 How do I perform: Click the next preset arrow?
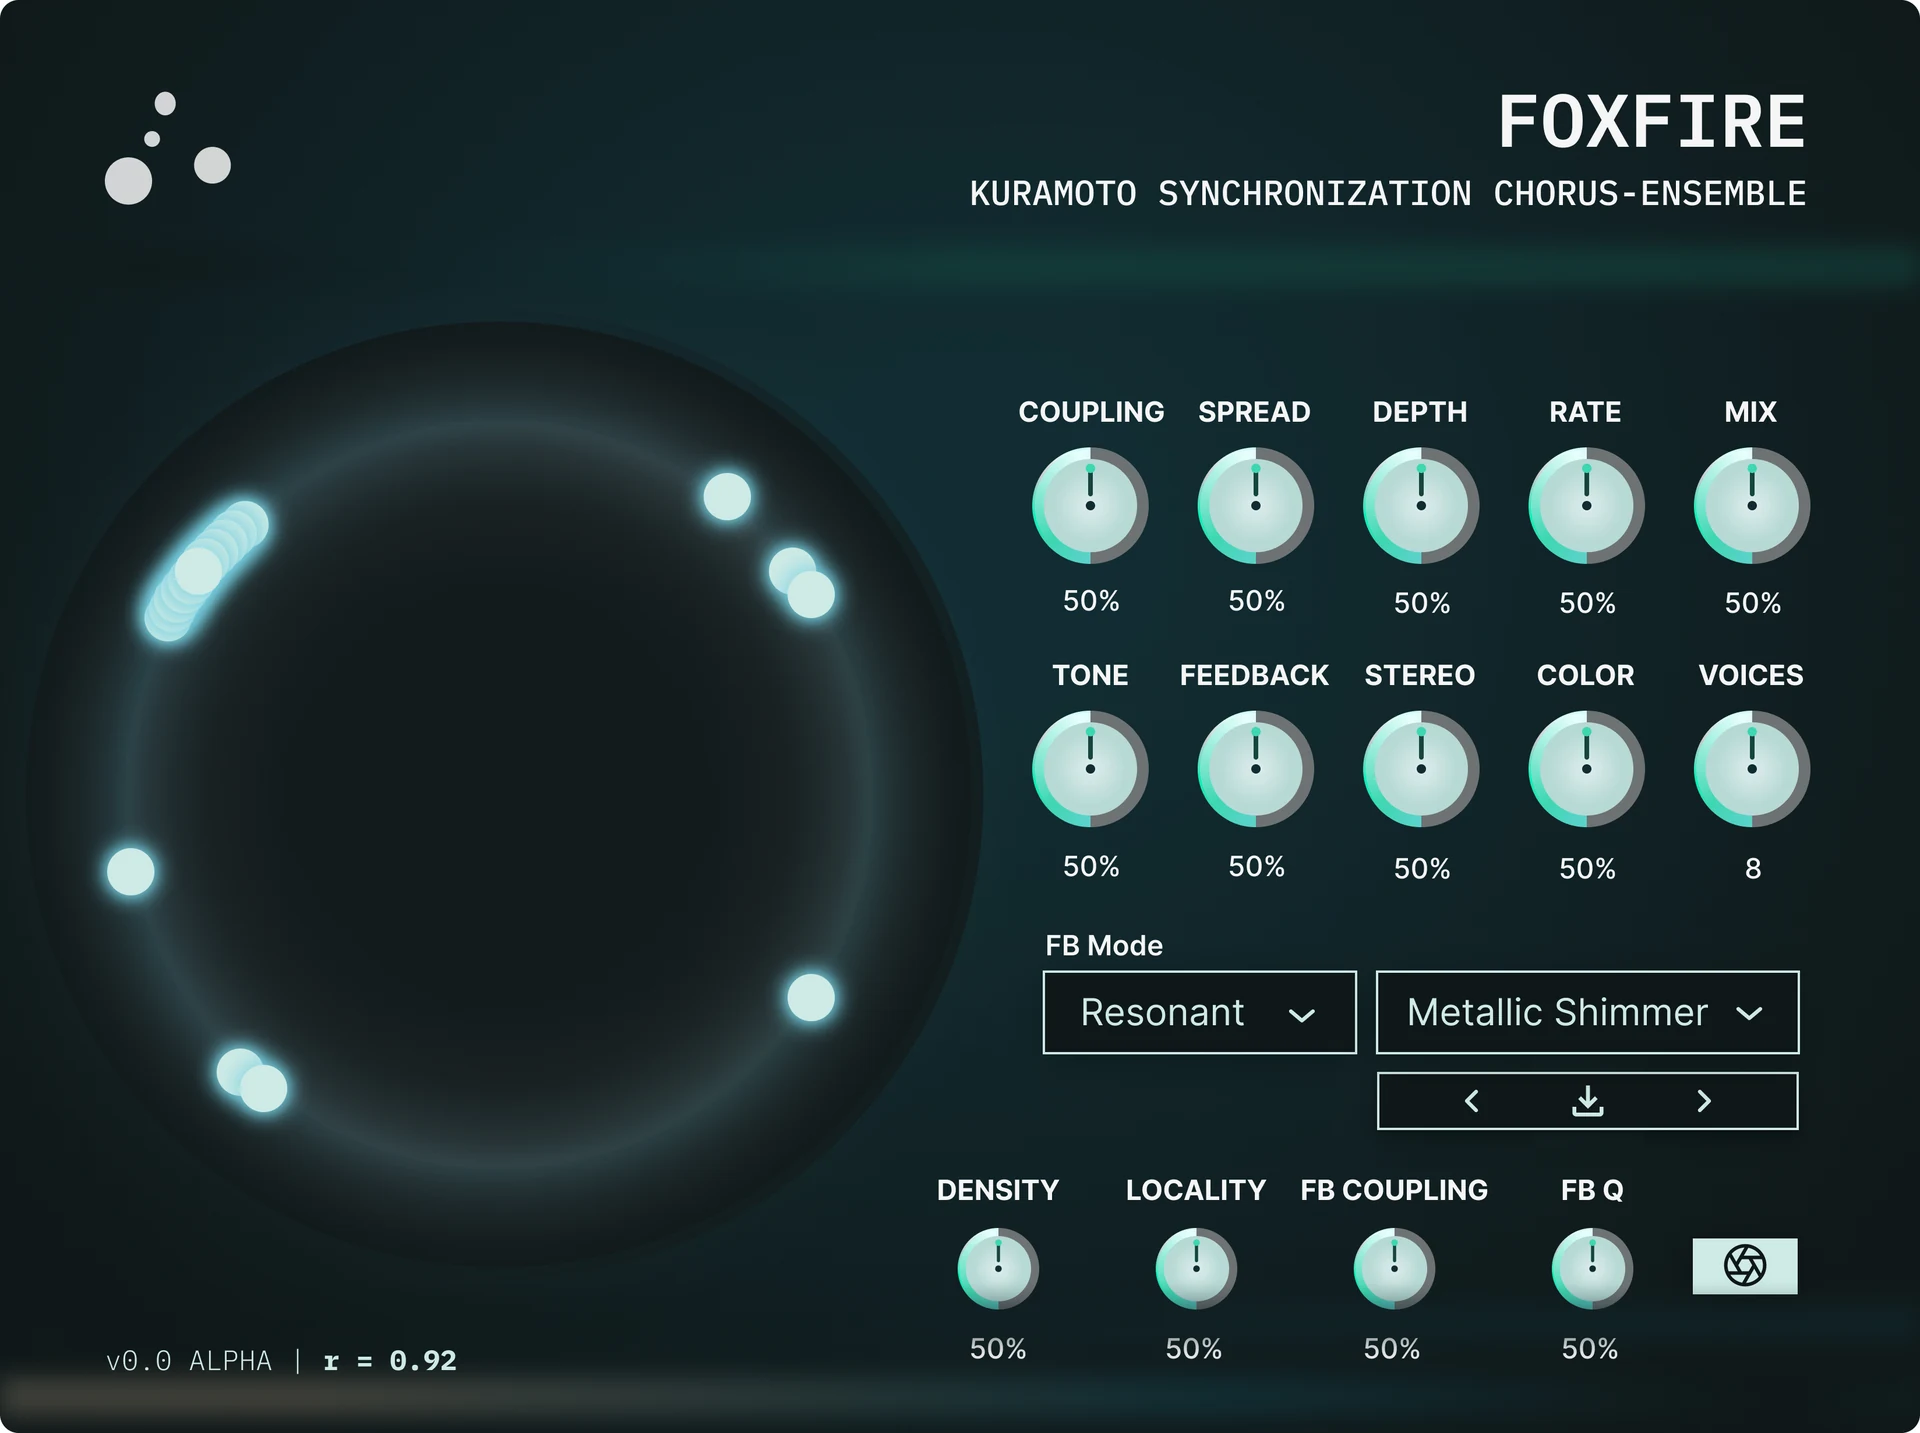pyautogui.click(x=1704, y=1101)
